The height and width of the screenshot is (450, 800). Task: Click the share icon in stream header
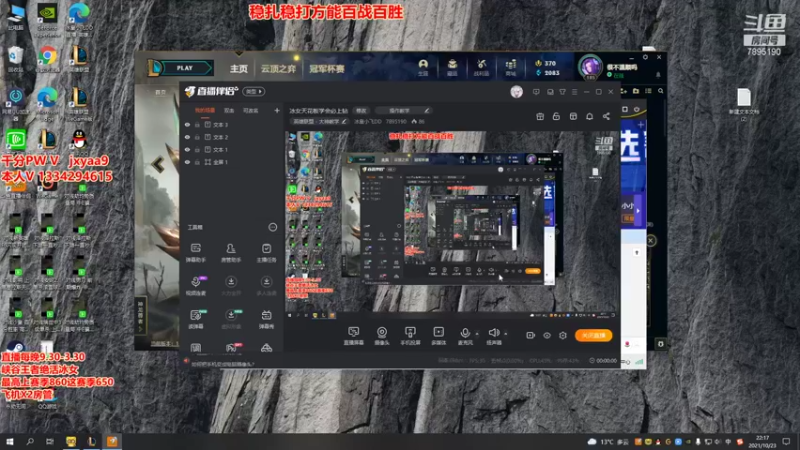(606, 116)
